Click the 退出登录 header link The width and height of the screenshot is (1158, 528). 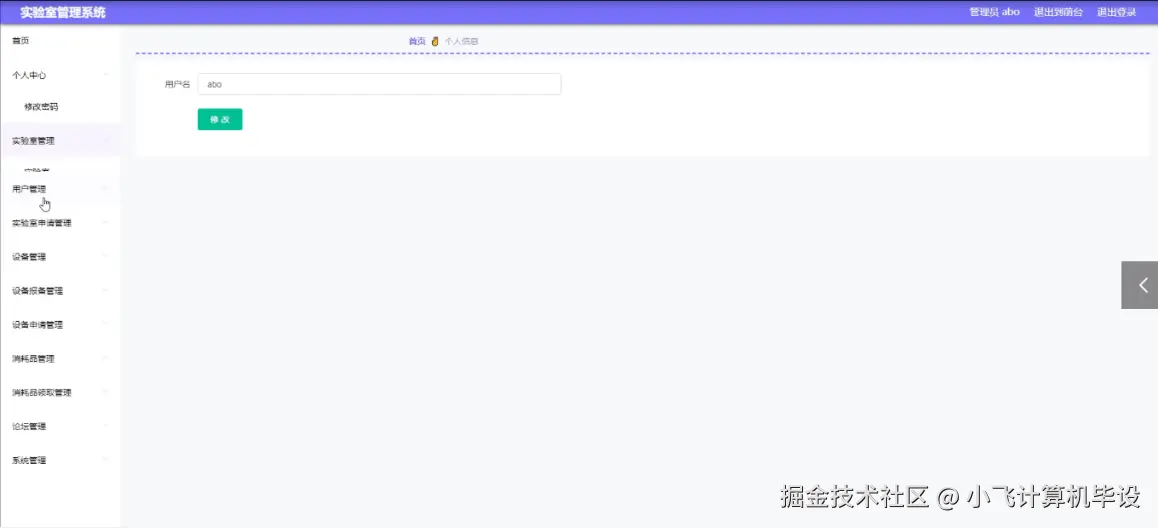tap(1117, 12)
